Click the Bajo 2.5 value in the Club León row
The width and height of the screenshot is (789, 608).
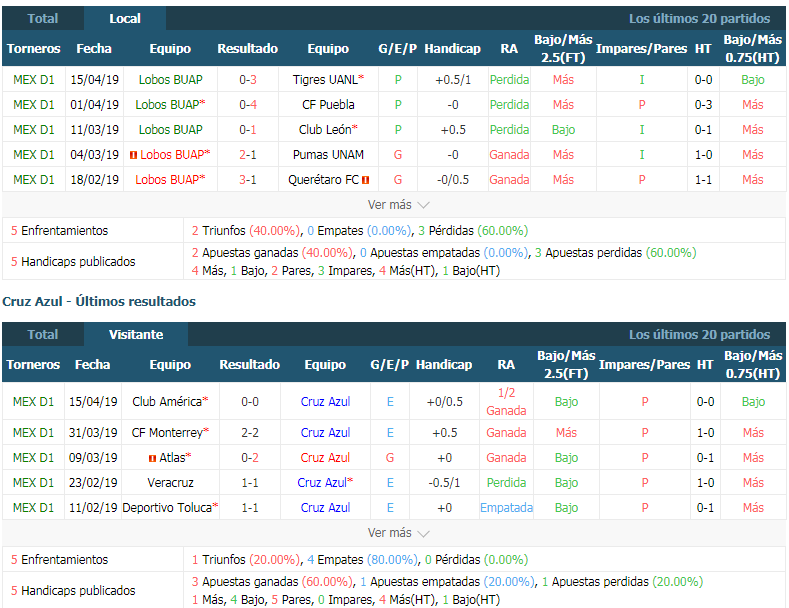tap(564, 130)
